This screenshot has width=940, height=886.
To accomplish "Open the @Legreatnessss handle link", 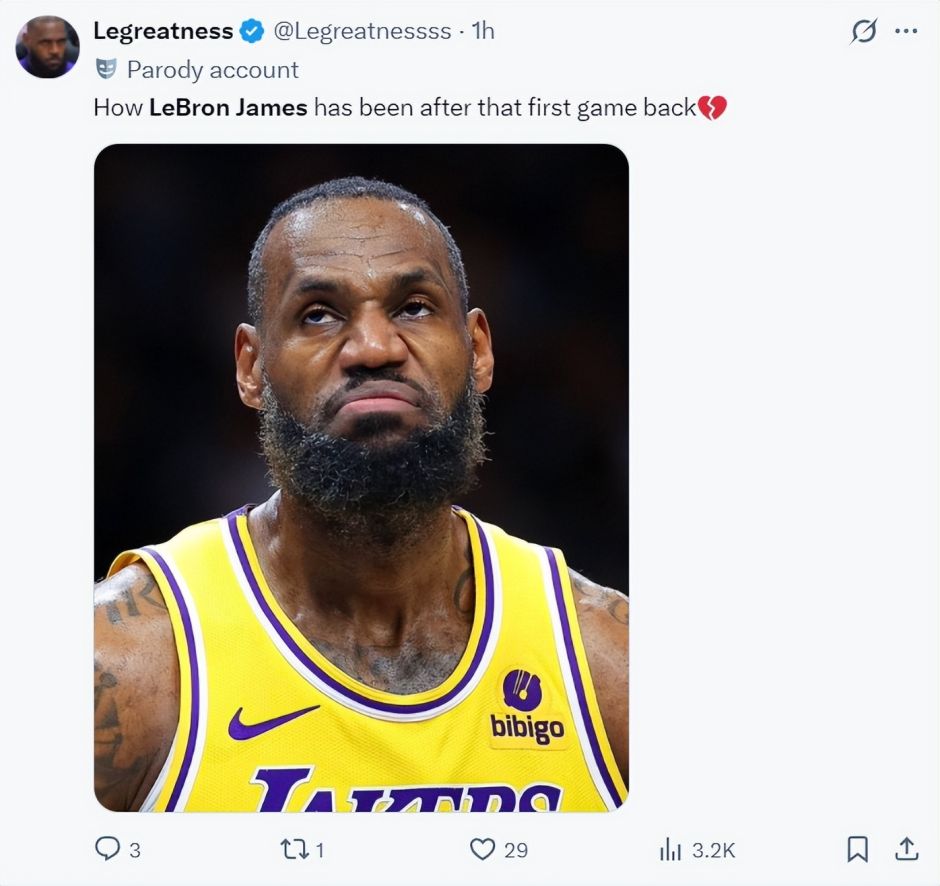I will click(362, 31).
